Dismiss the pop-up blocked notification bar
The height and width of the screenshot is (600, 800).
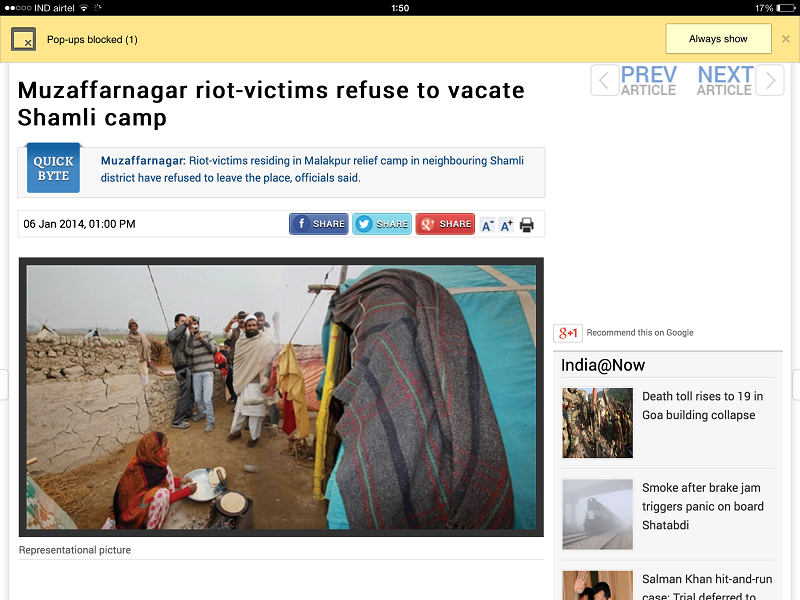point(786,39)
